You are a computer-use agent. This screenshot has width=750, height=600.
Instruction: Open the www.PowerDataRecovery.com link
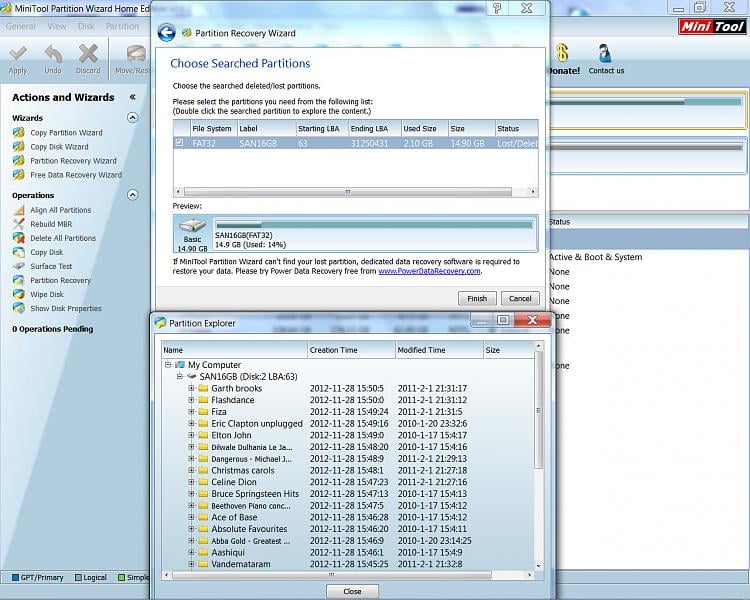429,271
